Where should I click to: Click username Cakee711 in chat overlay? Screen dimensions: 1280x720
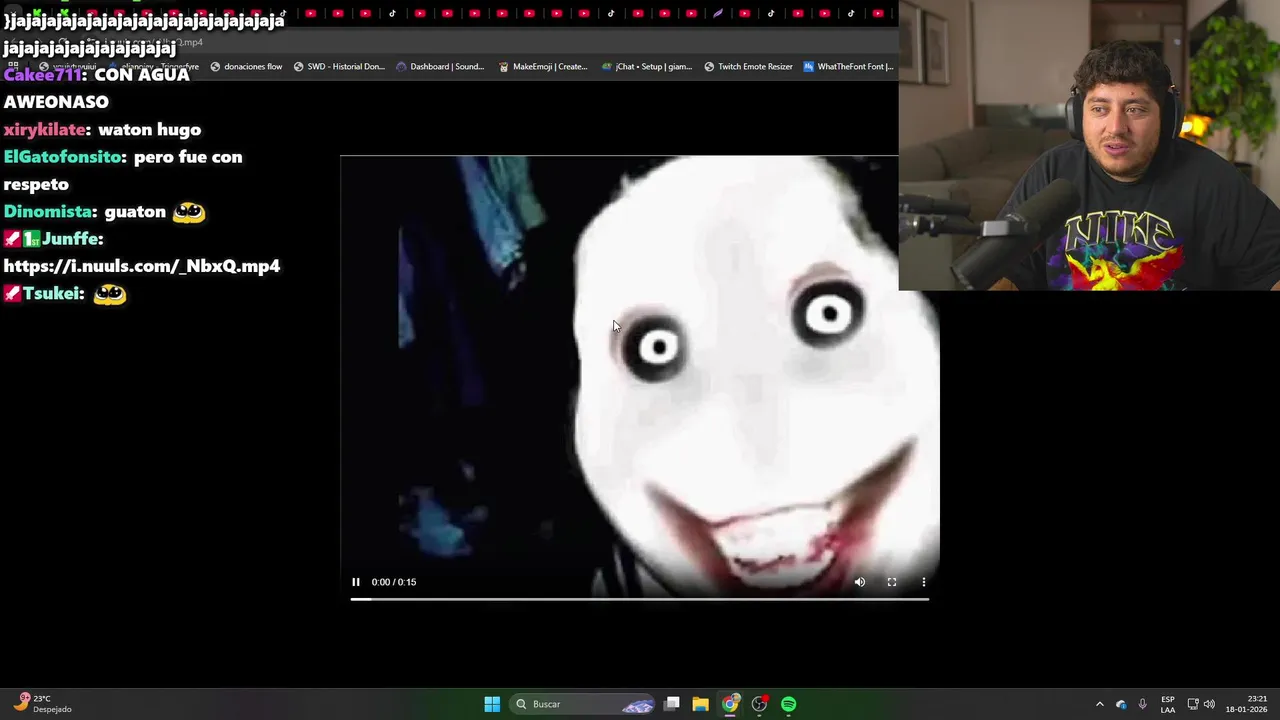(x=43, y=75)
